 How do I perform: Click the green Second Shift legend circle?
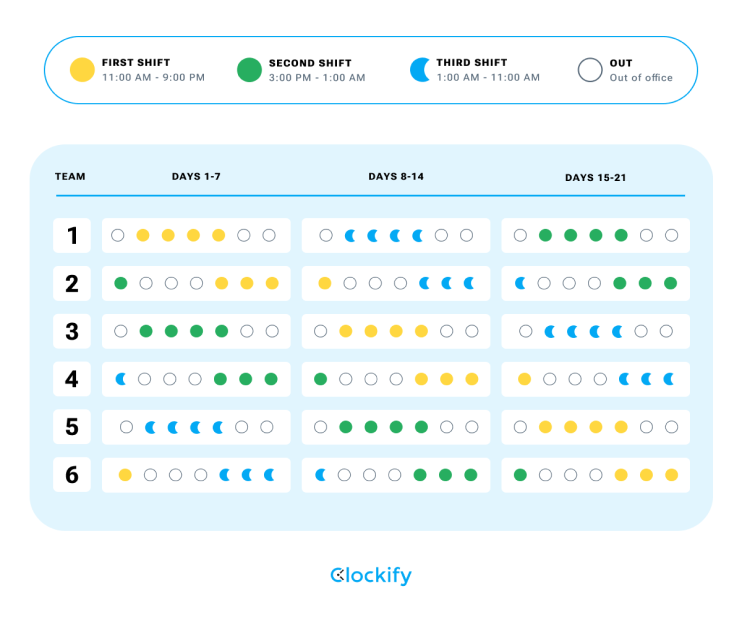click(x=249, y=70)
